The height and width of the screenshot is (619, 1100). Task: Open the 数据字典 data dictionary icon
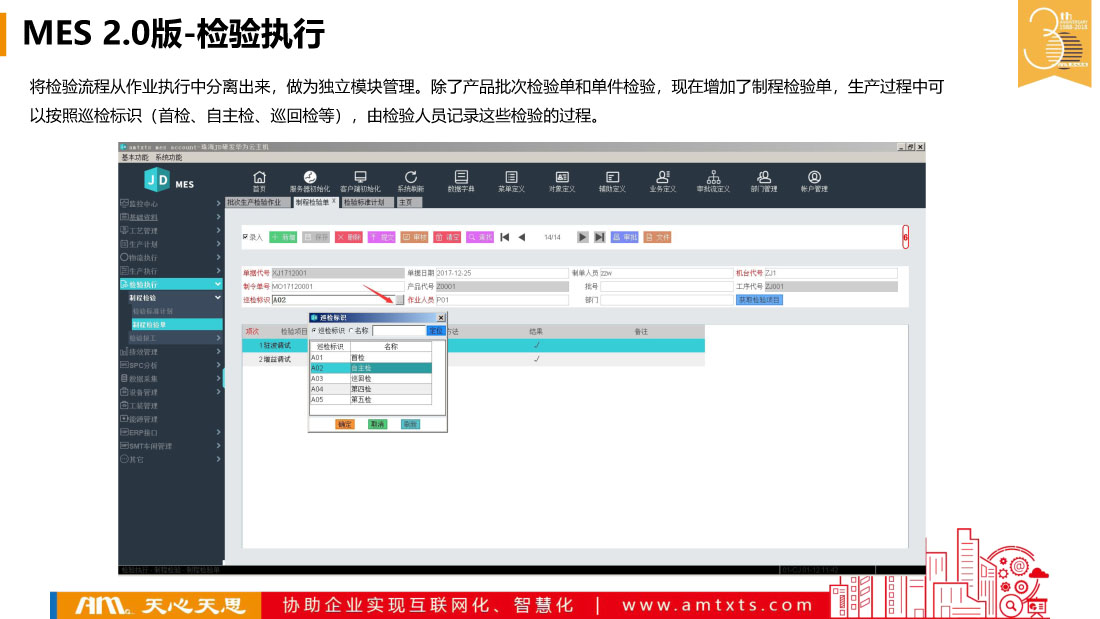coord(461,179)
